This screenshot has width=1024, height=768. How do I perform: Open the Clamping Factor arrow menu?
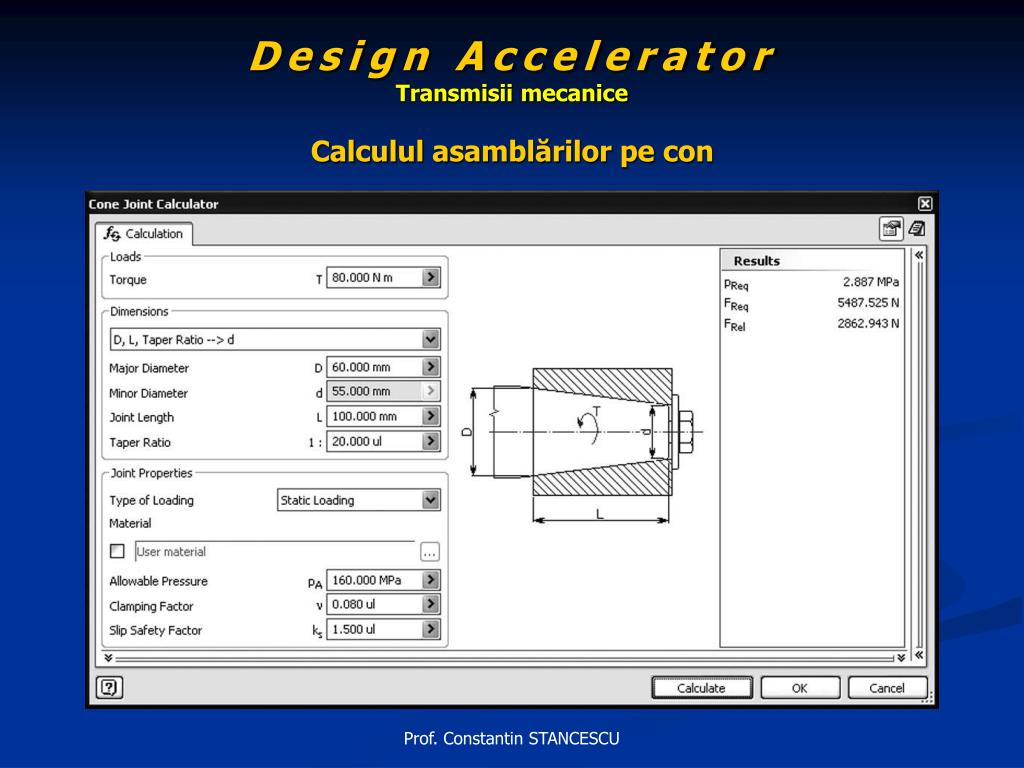tap(430, 604)
